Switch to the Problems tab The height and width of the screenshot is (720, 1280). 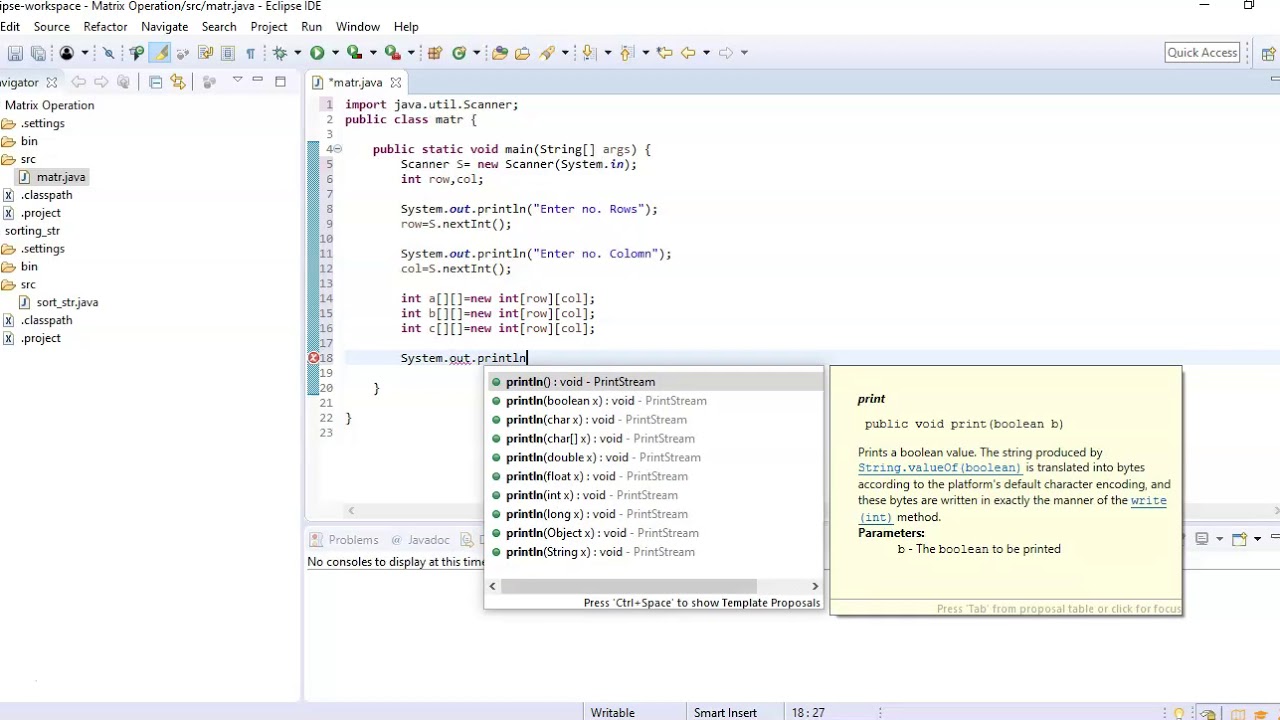pyautogui.click(x=345, y=539)
